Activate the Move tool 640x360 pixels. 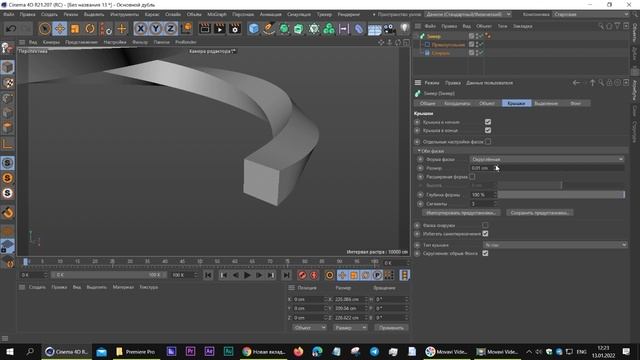[60, 29]
